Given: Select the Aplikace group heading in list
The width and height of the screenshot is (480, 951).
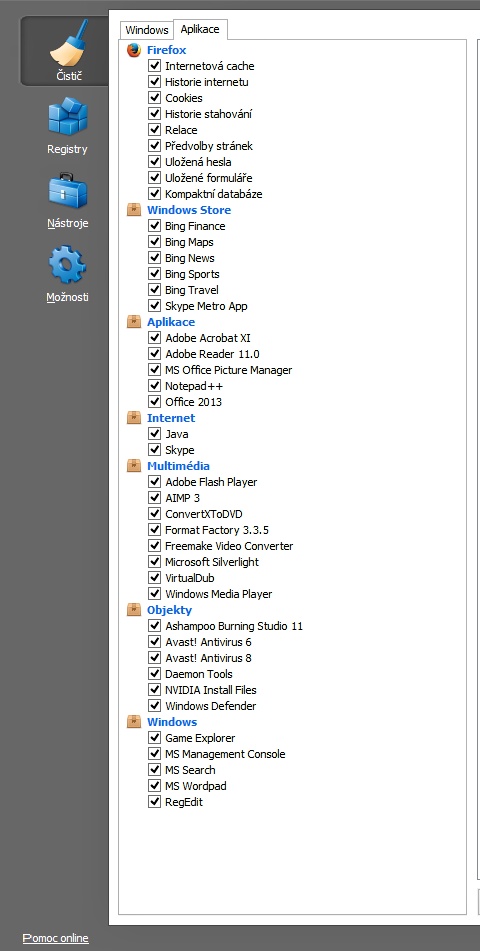Looking at the screenshot, I should (171, 322).
